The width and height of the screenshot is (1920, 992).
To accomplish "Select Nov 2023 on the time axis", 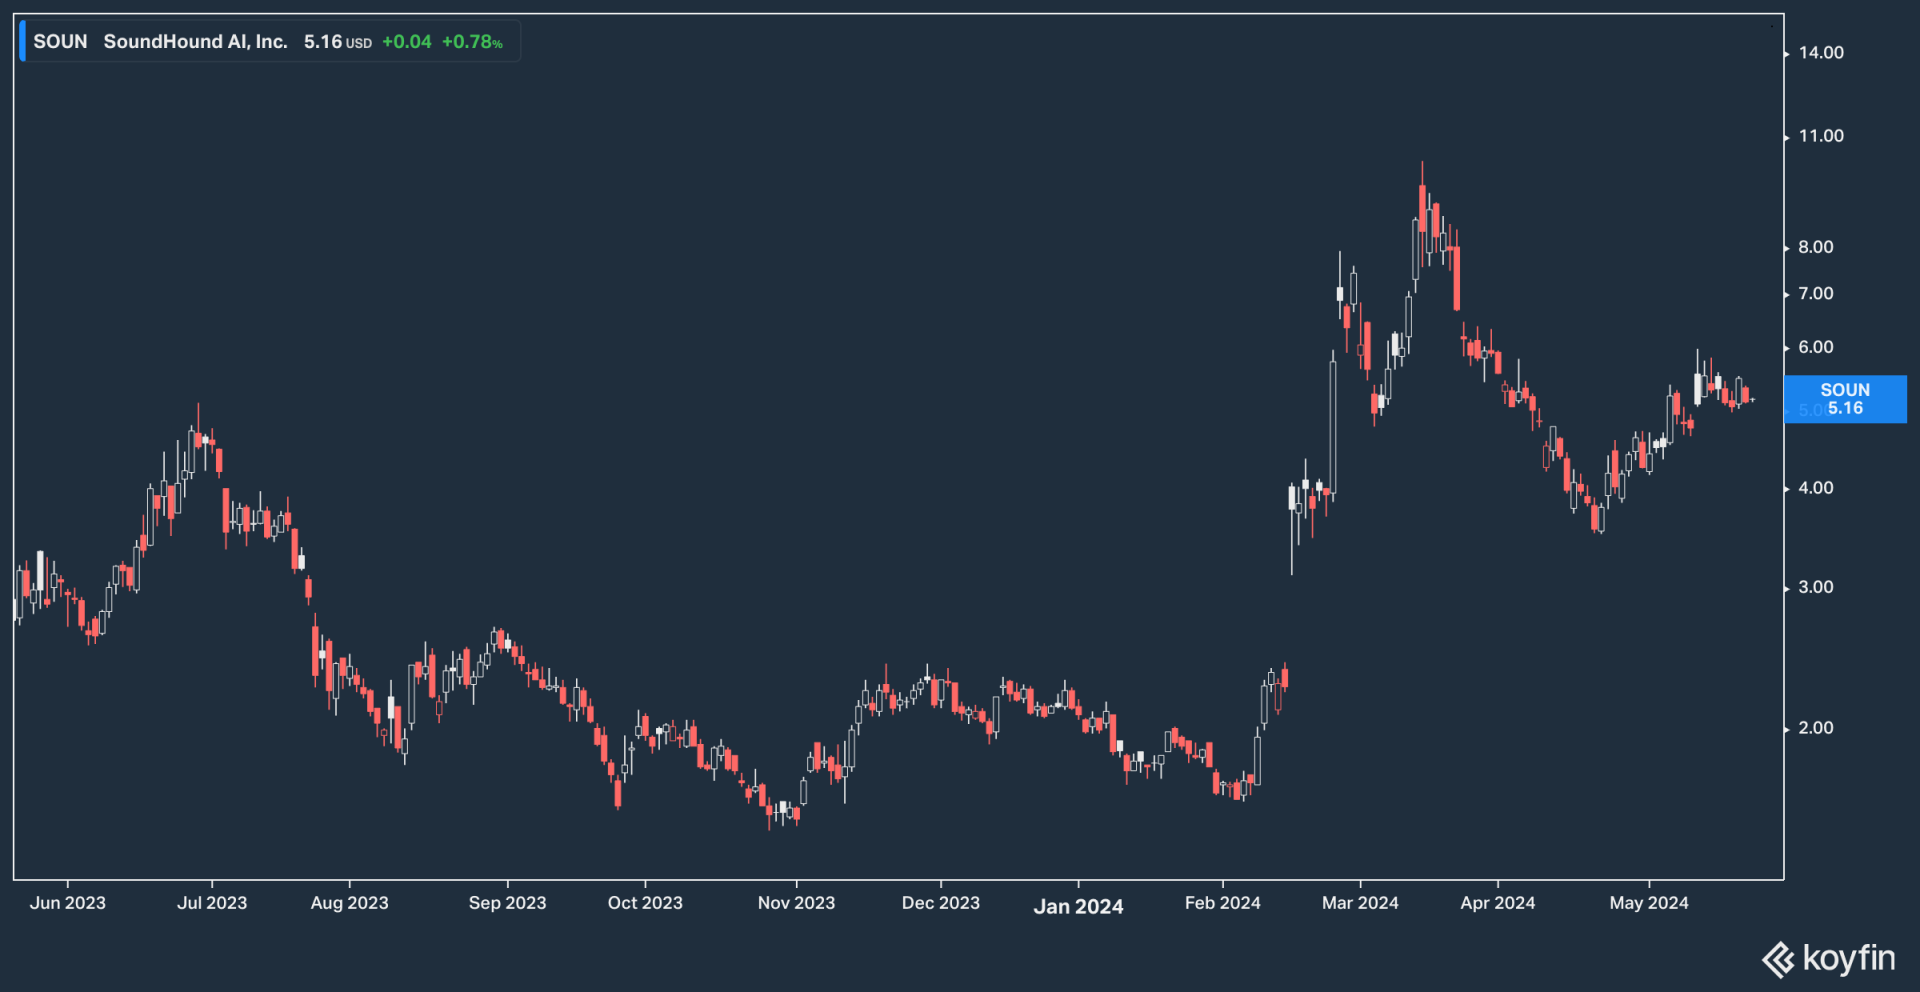I will click(x=796, y=903).
